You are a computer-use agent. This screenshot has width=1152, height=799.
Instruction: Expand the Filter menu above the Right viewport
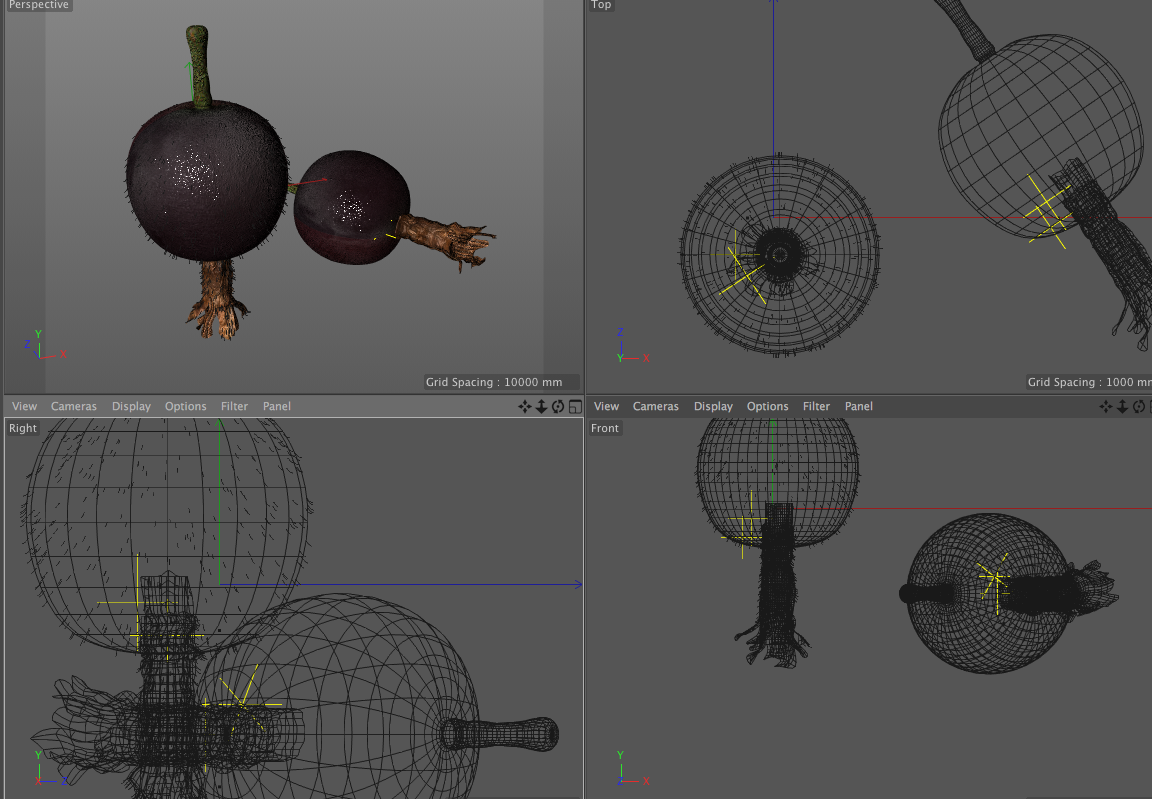coord(234,406)
